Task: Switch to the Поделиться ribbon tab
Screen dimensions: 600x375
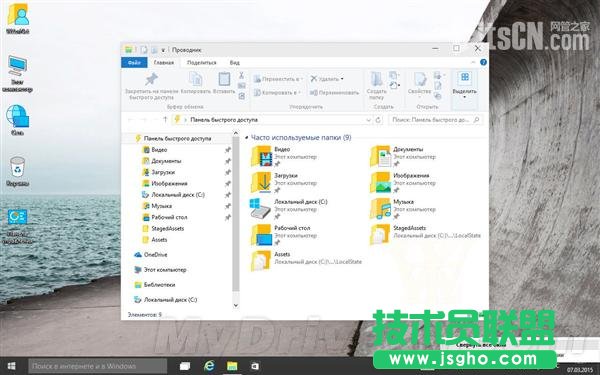Action: point(202,62)
